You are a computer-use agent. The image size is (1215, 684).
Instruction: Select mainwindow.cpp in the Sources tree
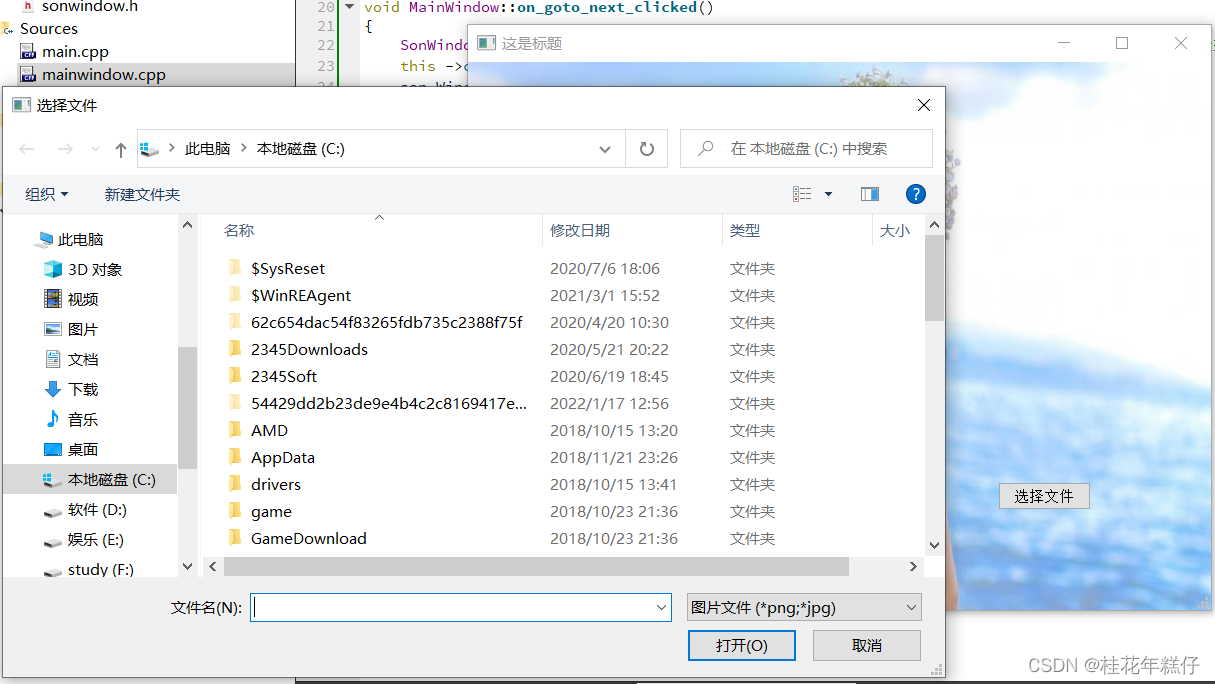click(x=104, y=75)
